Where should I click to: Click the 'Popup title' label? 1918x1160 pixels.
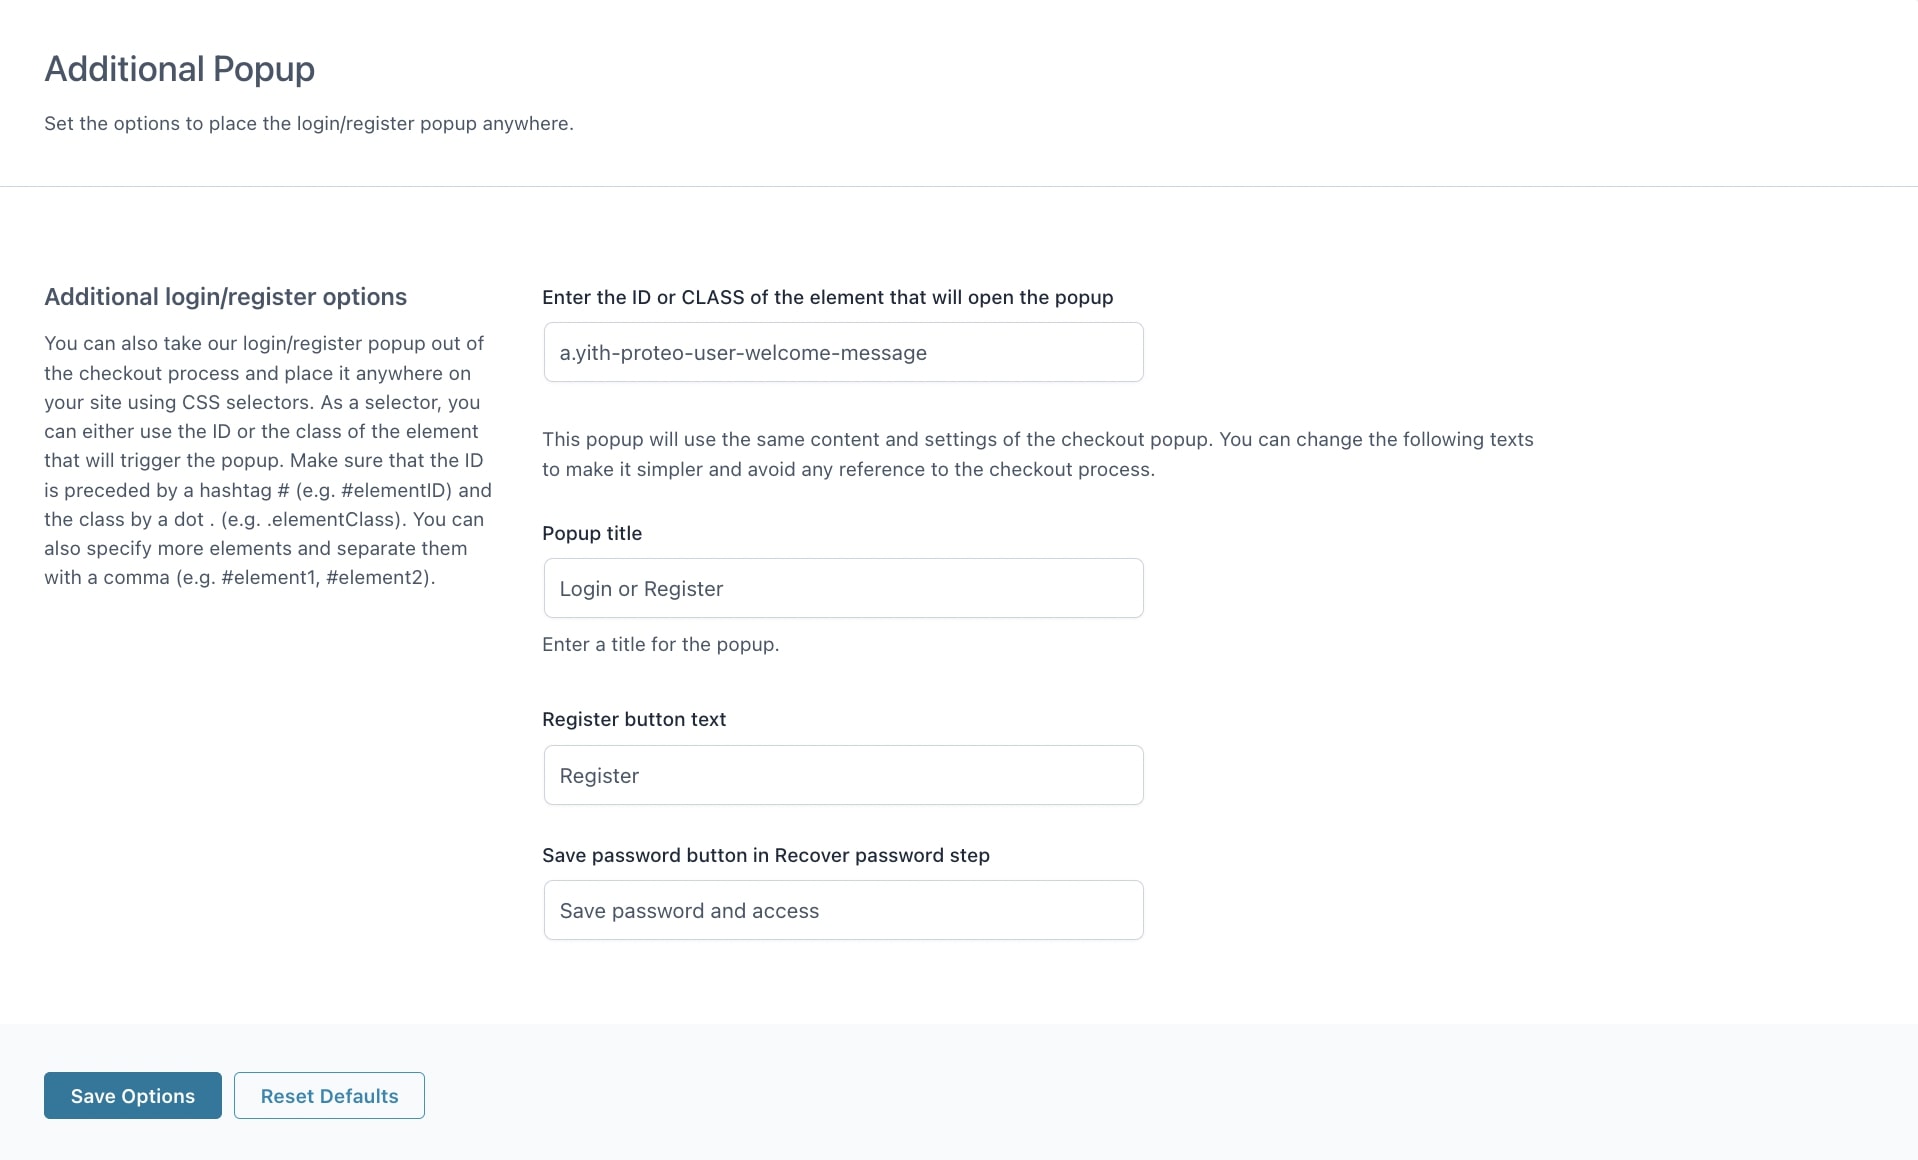coord(591,533)
